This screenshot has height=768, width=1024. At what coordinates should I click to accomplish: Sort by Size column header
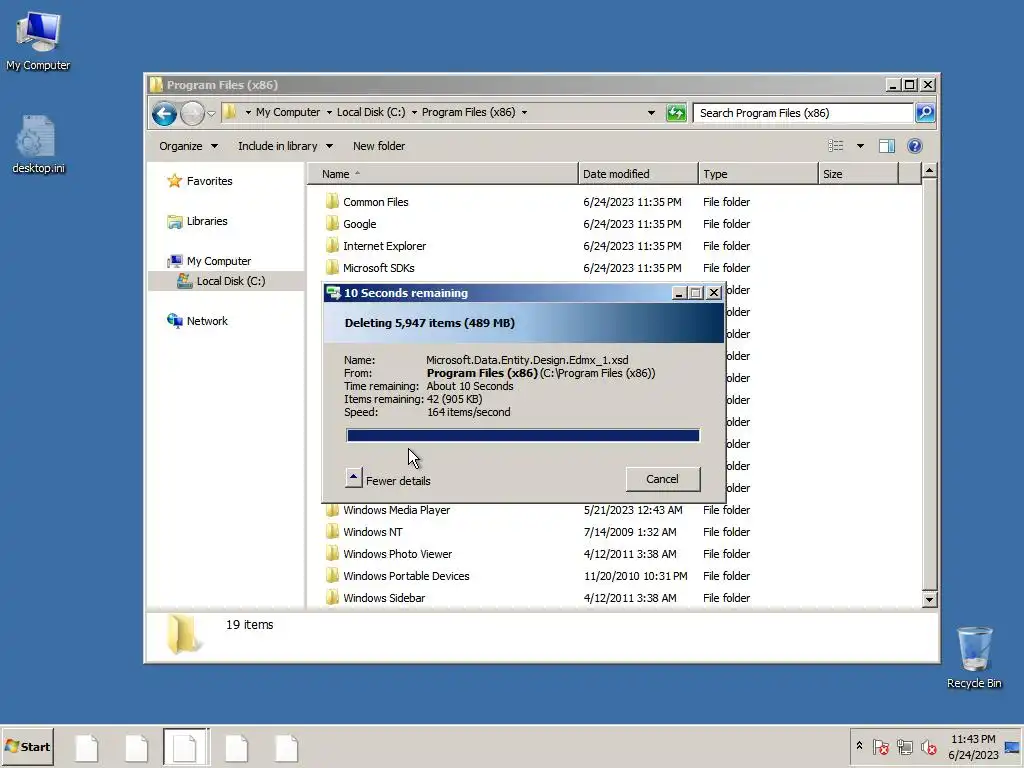point(859,174)
